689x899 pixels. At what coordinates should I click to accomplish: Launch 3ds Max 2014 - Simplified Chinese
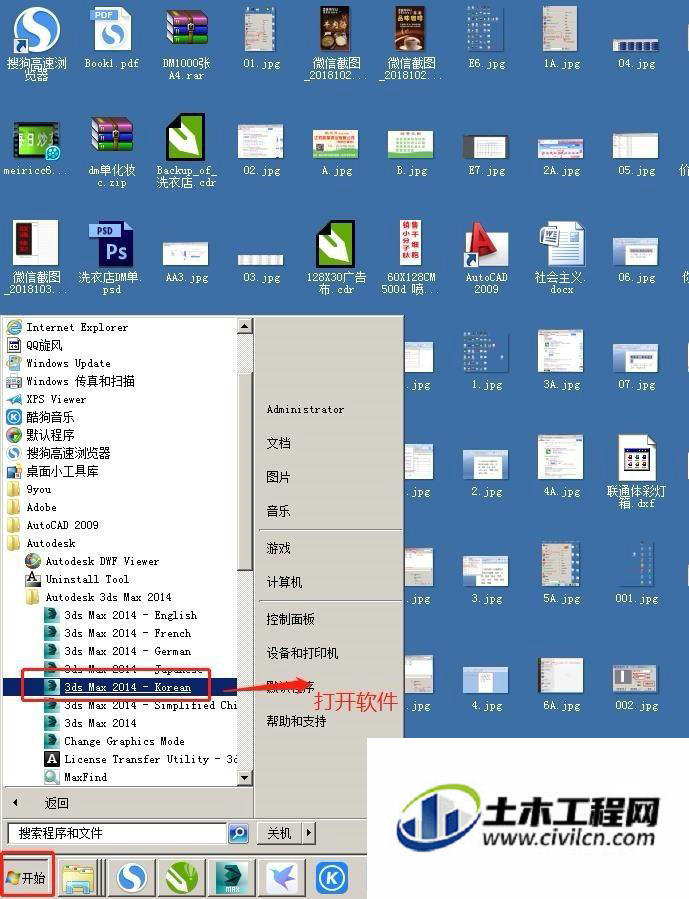(x=151, y=705)
